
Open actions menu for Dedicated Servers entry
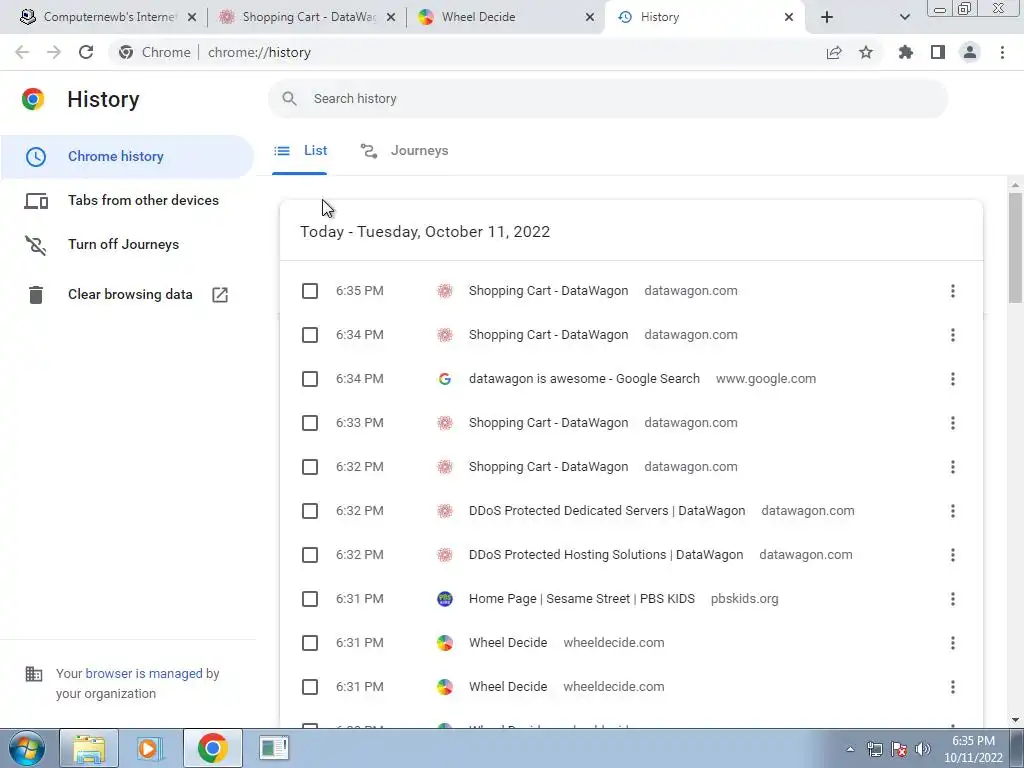tap(953, 511)
